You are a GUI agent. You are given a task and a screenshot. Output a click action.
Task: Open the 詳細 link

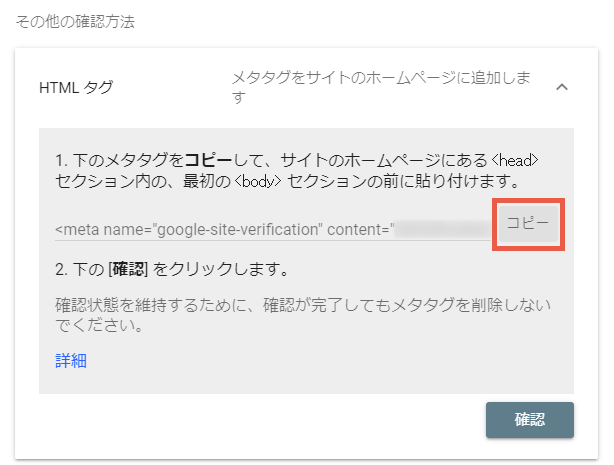click(71, 360)
